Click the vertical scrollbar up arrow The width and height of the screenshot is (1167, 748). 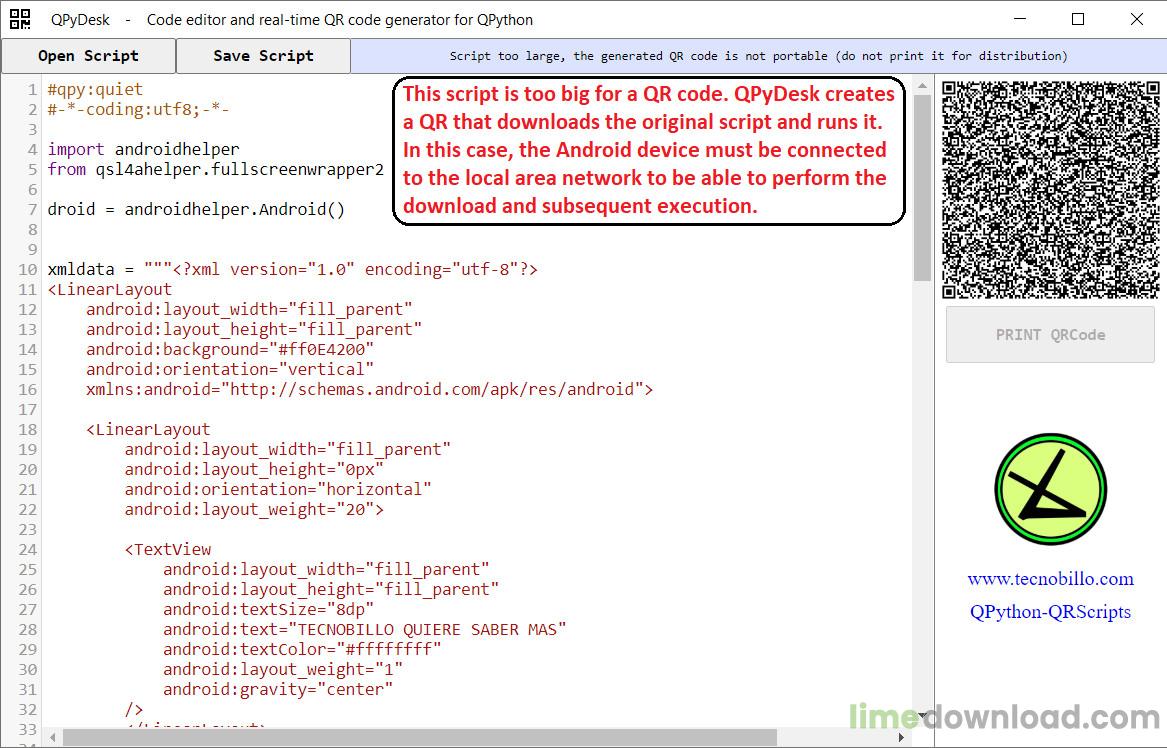tap(922, 86)
